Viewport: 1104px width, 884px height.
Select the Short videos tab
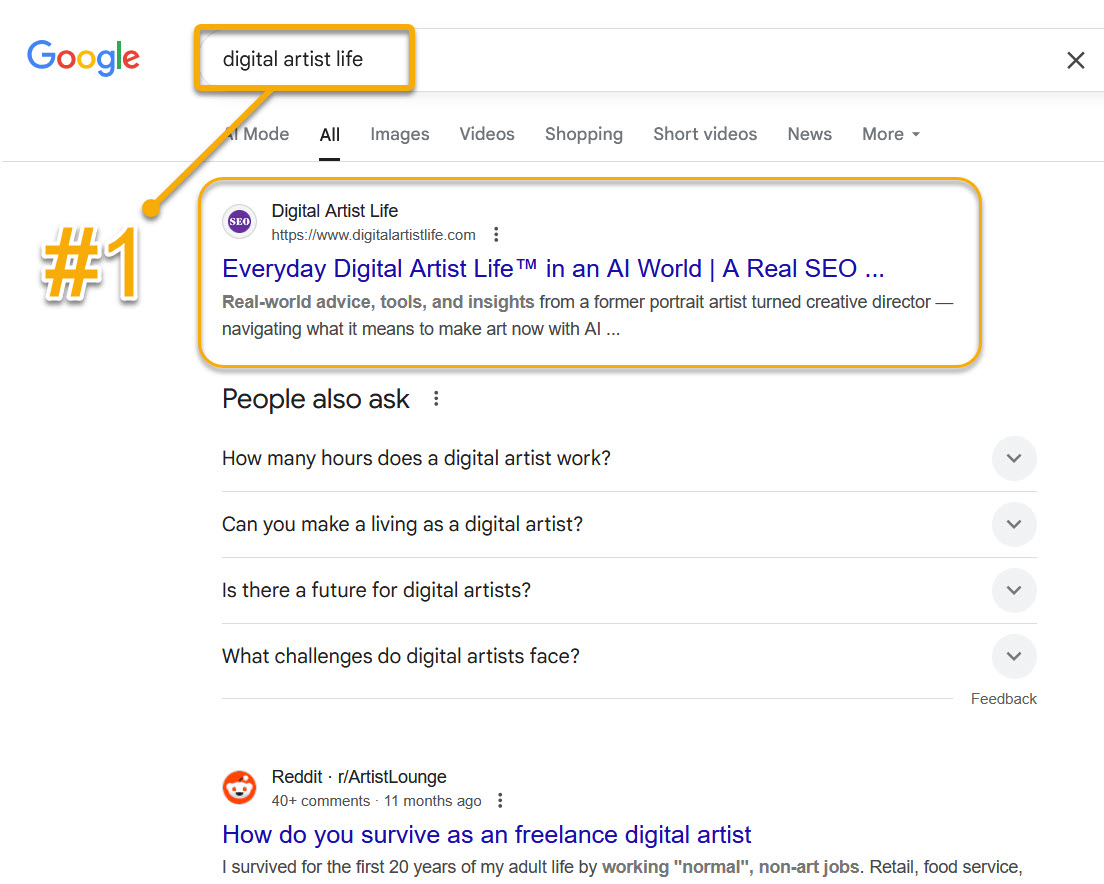(705, 134)
